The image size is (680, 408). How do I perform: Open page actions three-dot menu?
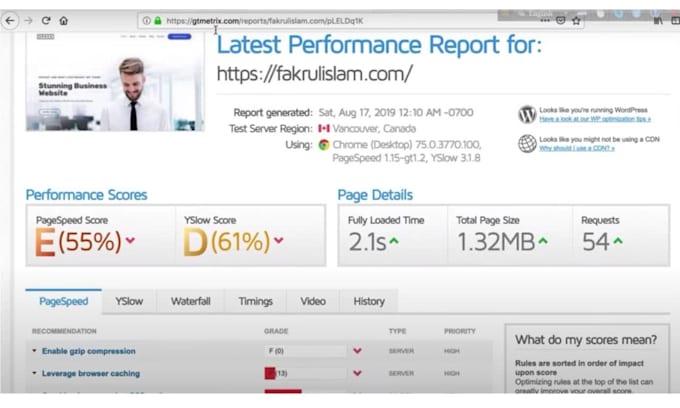pyautogui.click(x=545, y=20)
